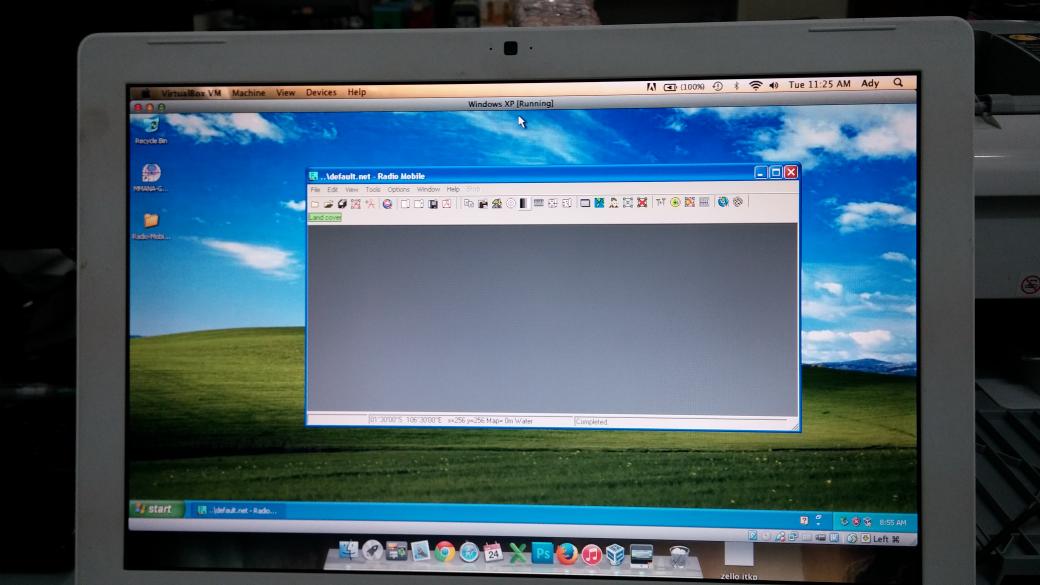1040x585 pixels.
Task: Click the black-white gradient toolbar icon
Action: (x=524, y=203)
